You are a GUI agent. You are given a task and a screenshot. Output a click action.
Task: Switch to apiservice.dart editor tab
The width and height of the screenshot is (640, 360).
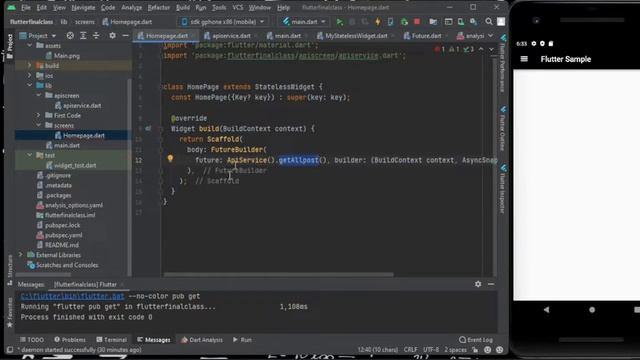pos(231,36)
